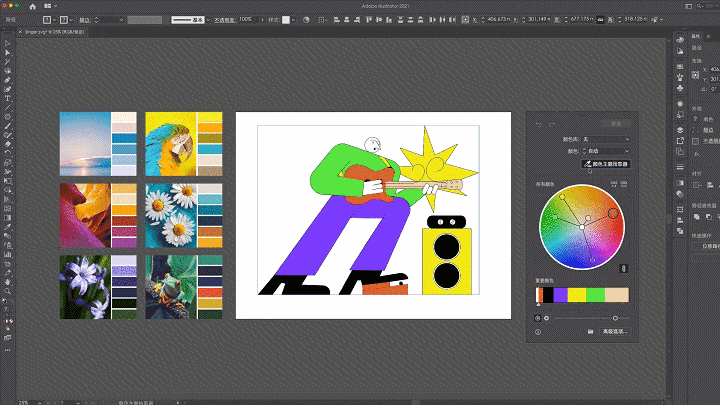
Task: Toggle the brightness/saturation display button below swatches
Action: 537,318
